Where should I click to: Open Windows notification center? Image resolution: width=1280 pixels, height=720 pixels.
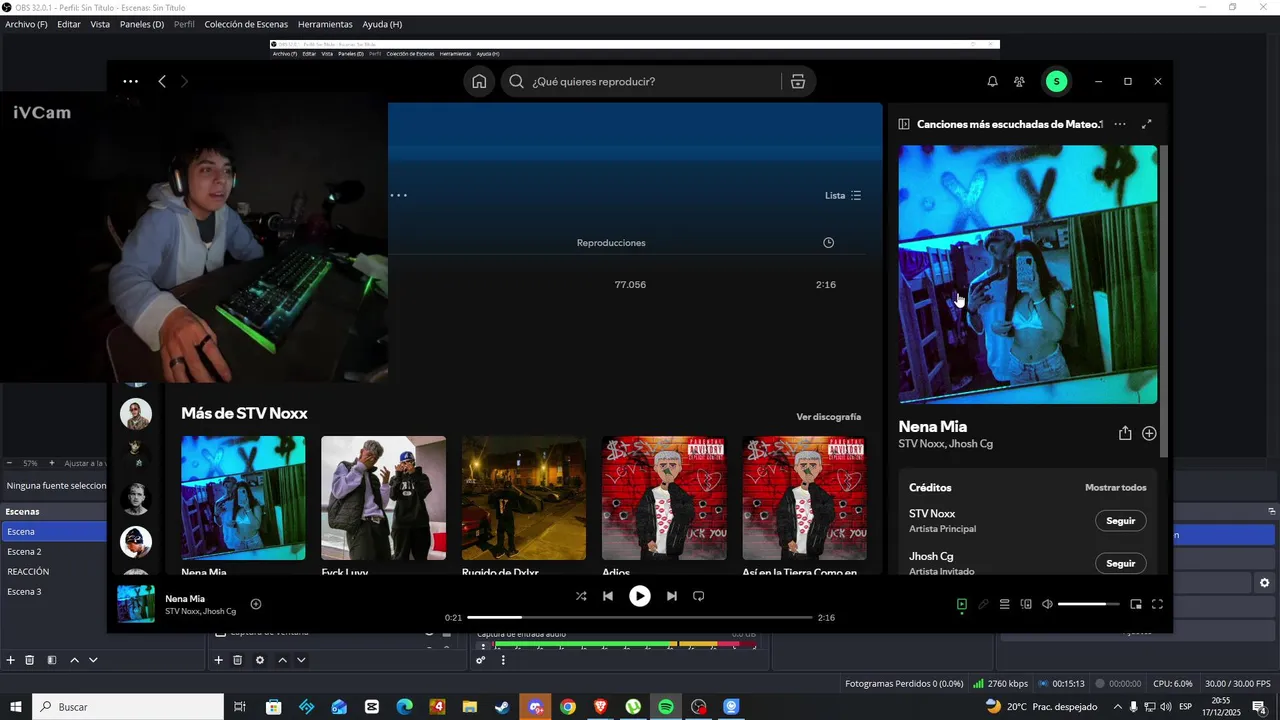[1259, 707]
